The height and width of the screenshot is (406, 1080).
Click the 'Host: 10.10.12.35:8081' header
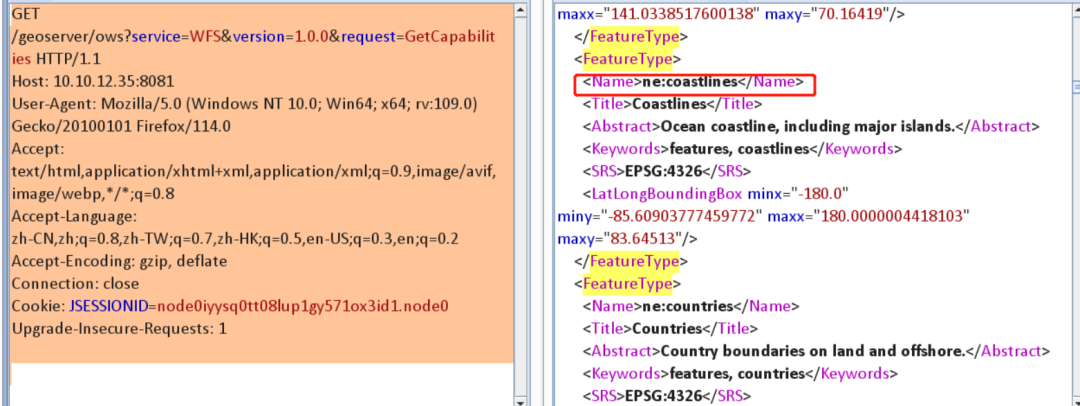(x=93, y=81)
